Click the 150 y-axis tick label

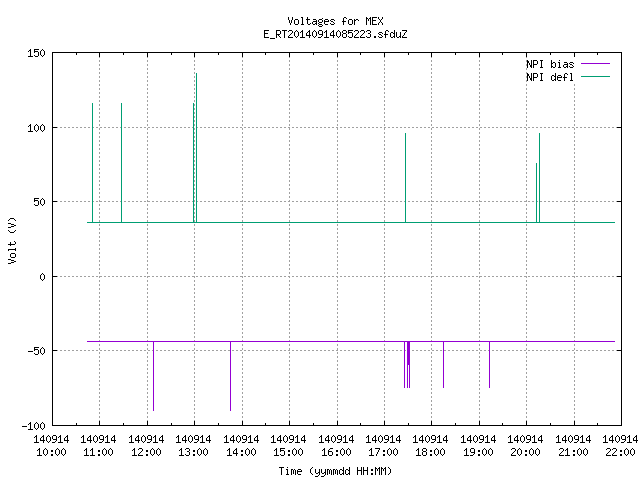click(x=36, y=53)
